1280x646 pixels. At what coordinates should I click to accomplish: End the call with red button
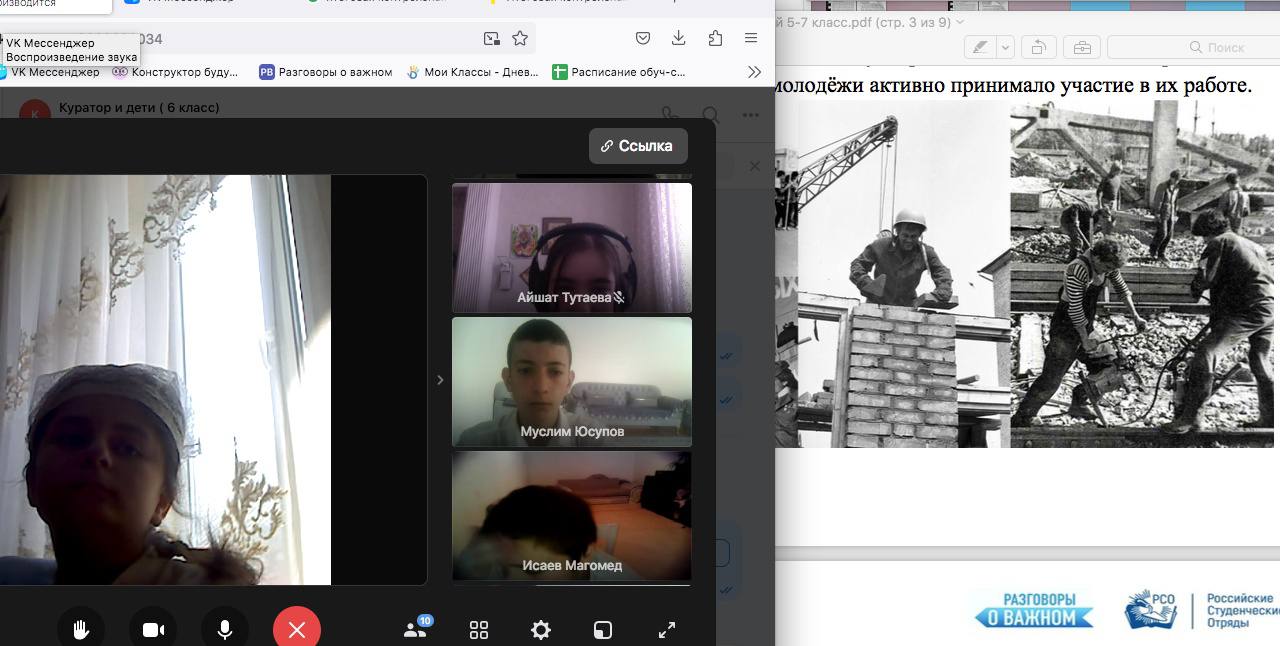click(x=297, y=629)
